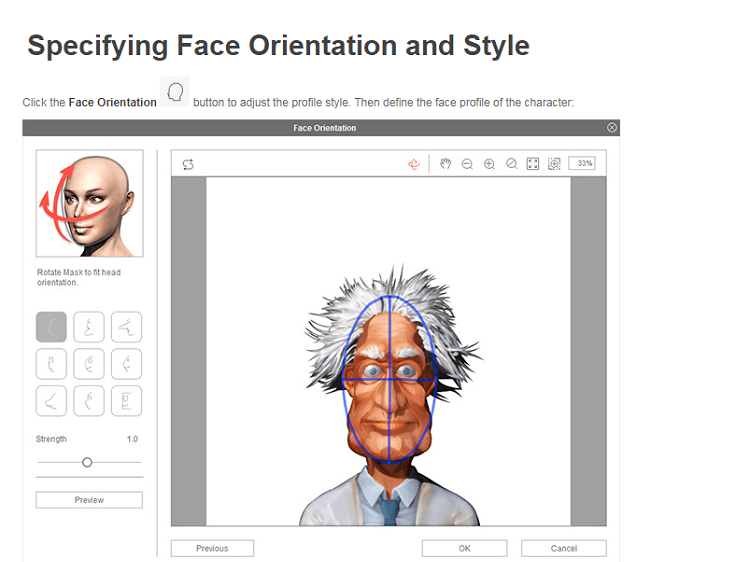This screenshot has width=750, height=562.
Task: Close the Face Orientation dialog
Action: click(x=611, y=127)
